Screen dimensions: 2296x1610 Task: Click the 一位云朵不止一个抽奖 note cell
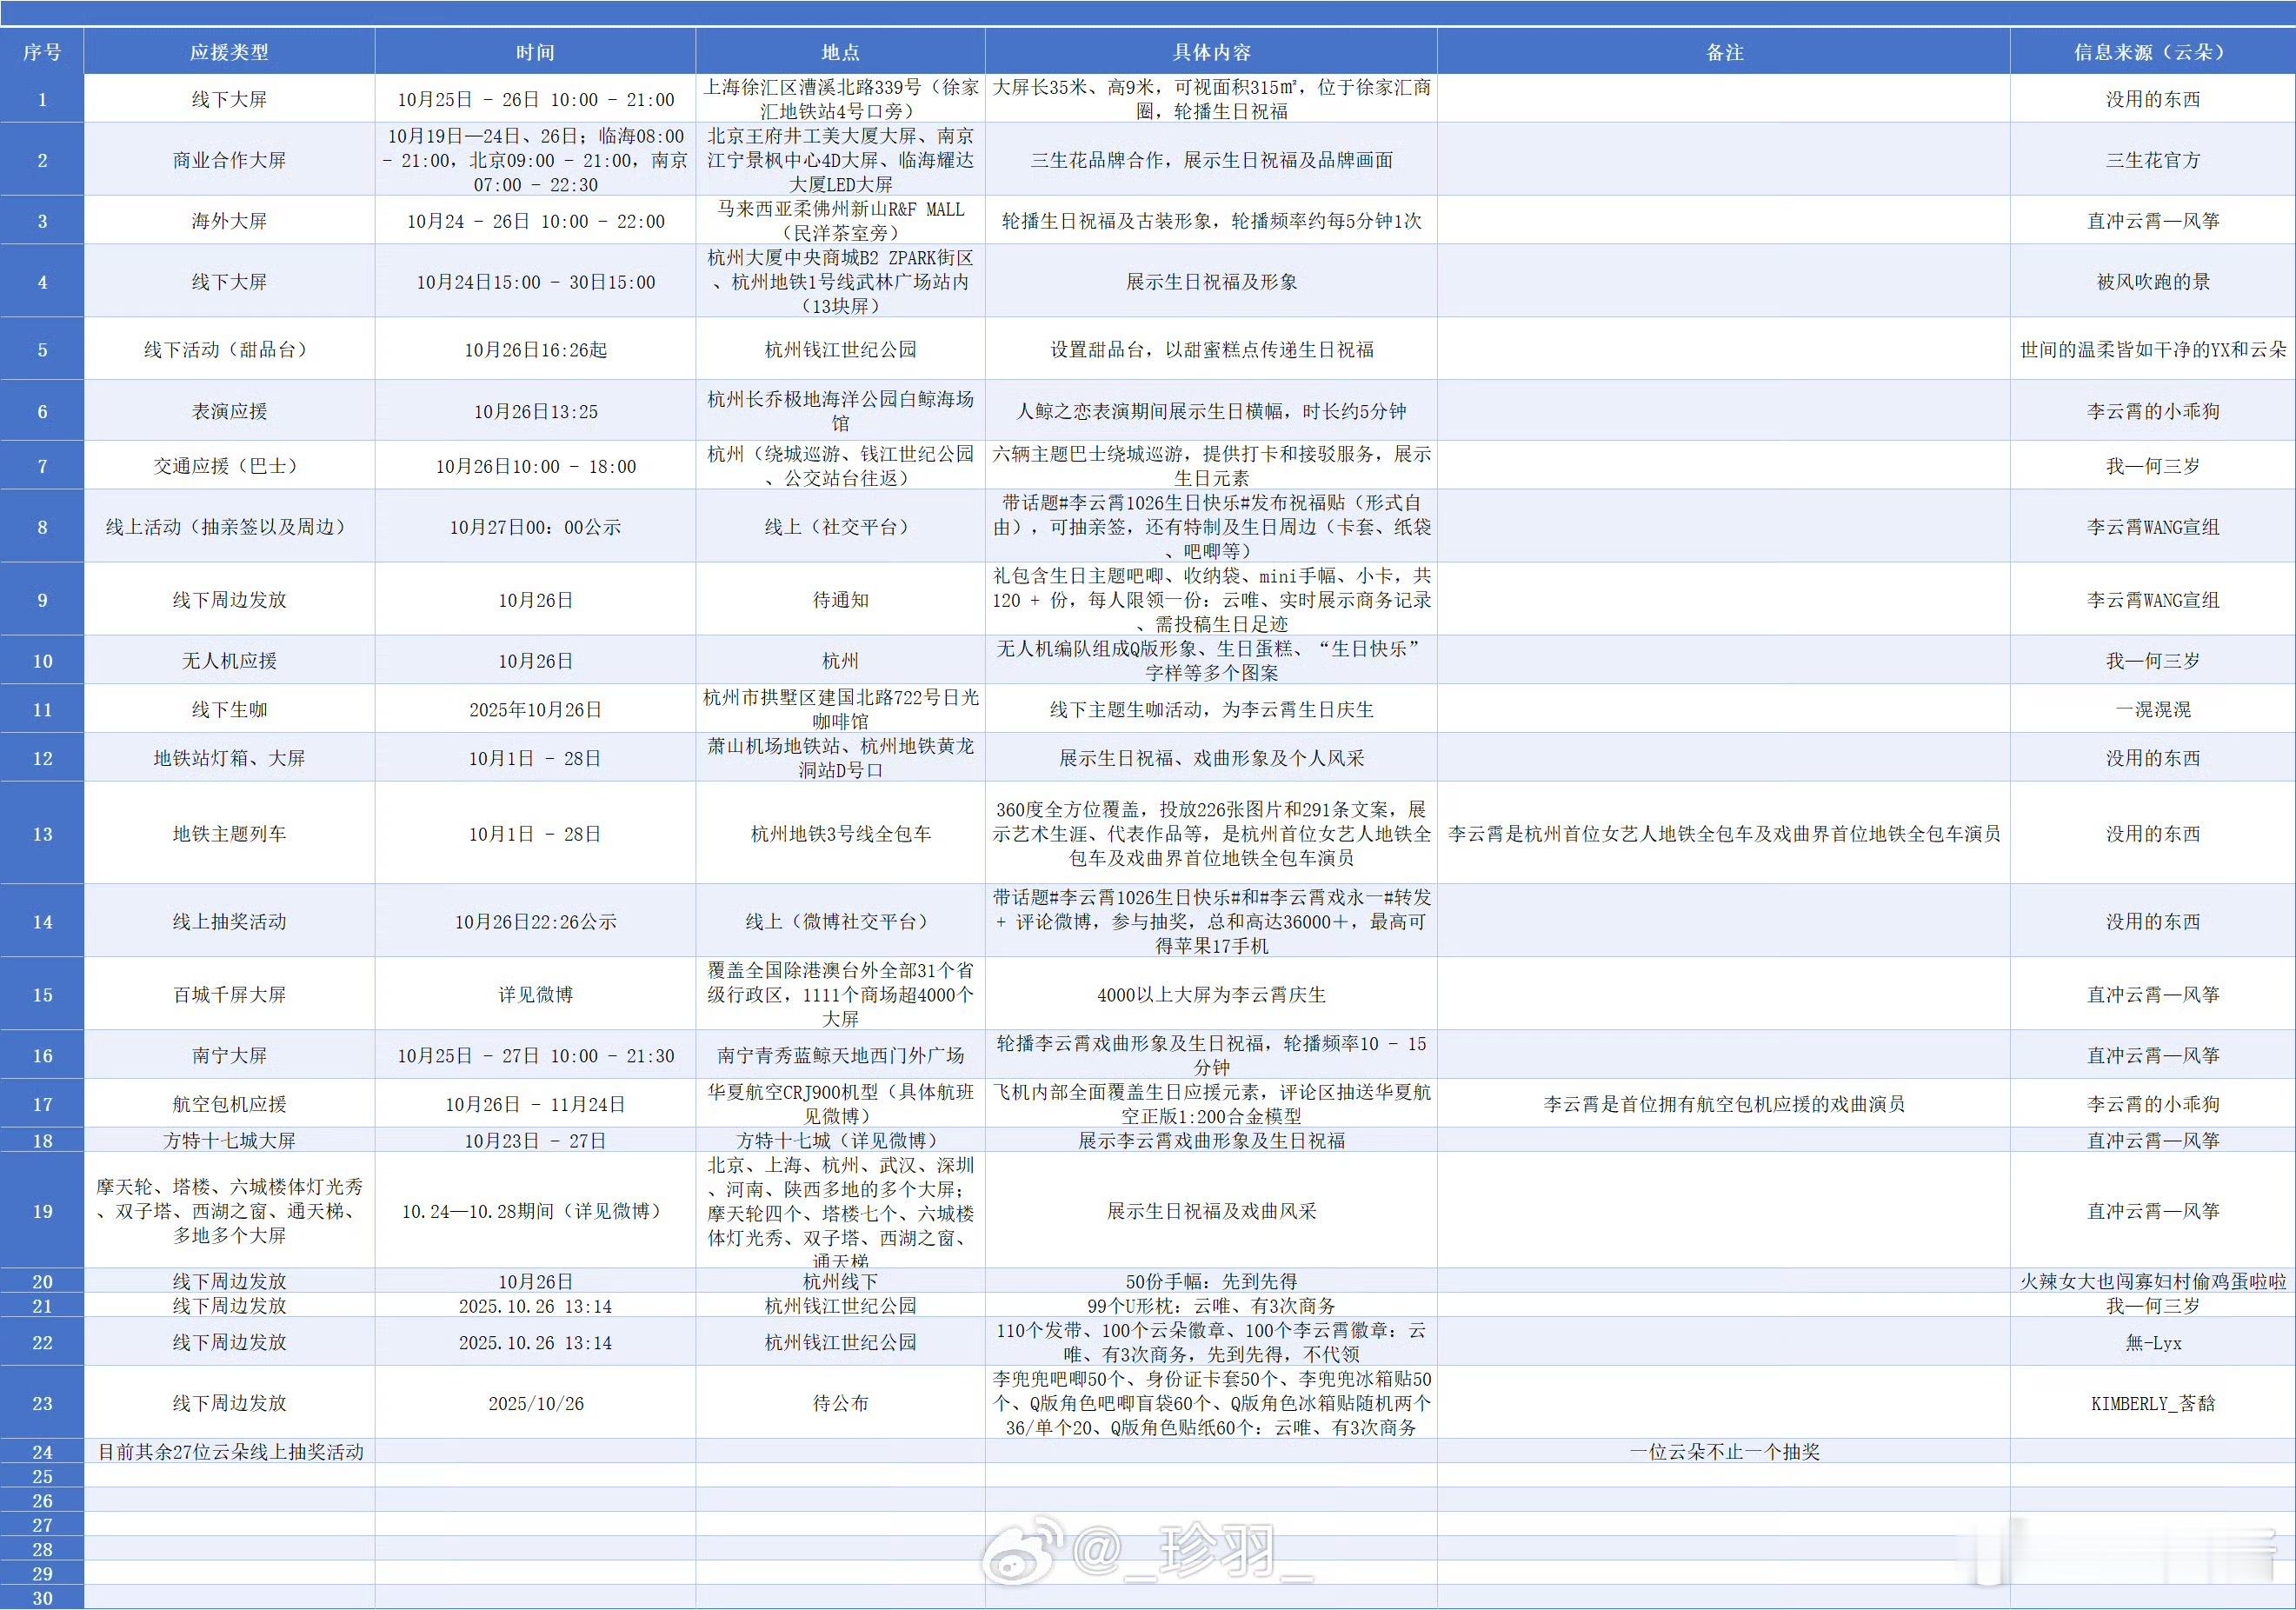pos(1724,1452)
